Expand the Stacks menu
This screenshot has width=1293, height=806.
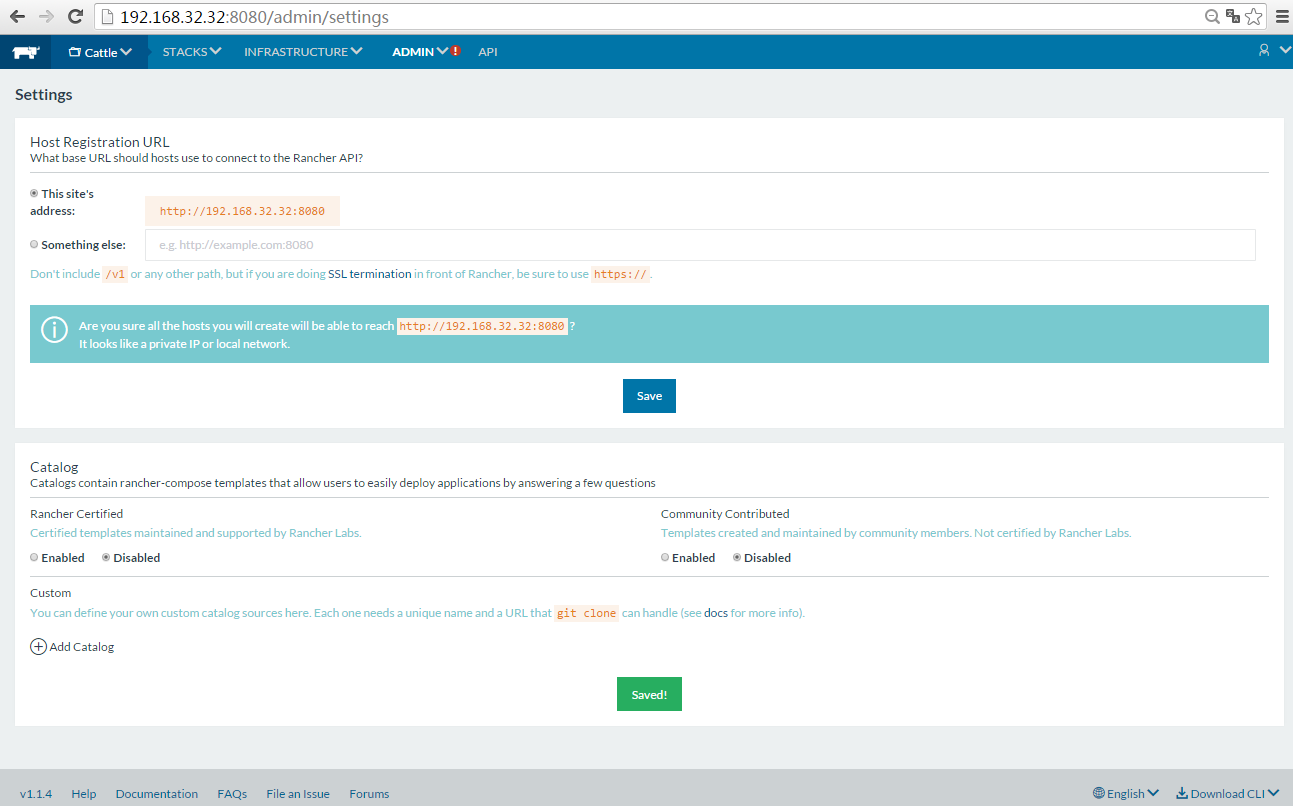pos(192,52)
